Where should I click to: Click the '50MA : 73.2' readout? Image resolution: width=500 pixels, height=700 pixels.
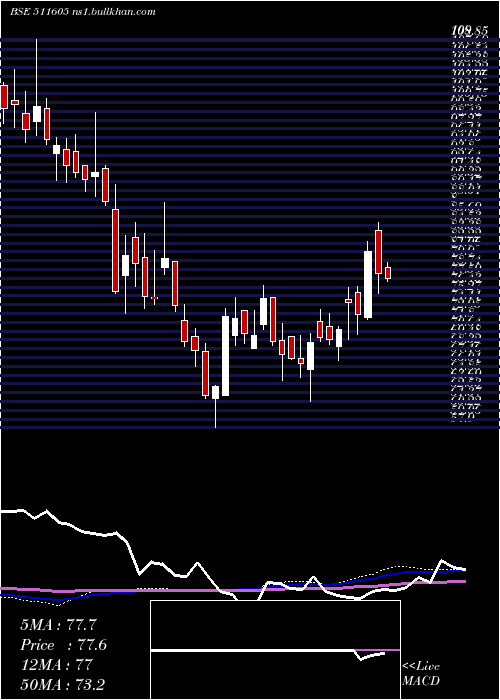pos(63,685)
